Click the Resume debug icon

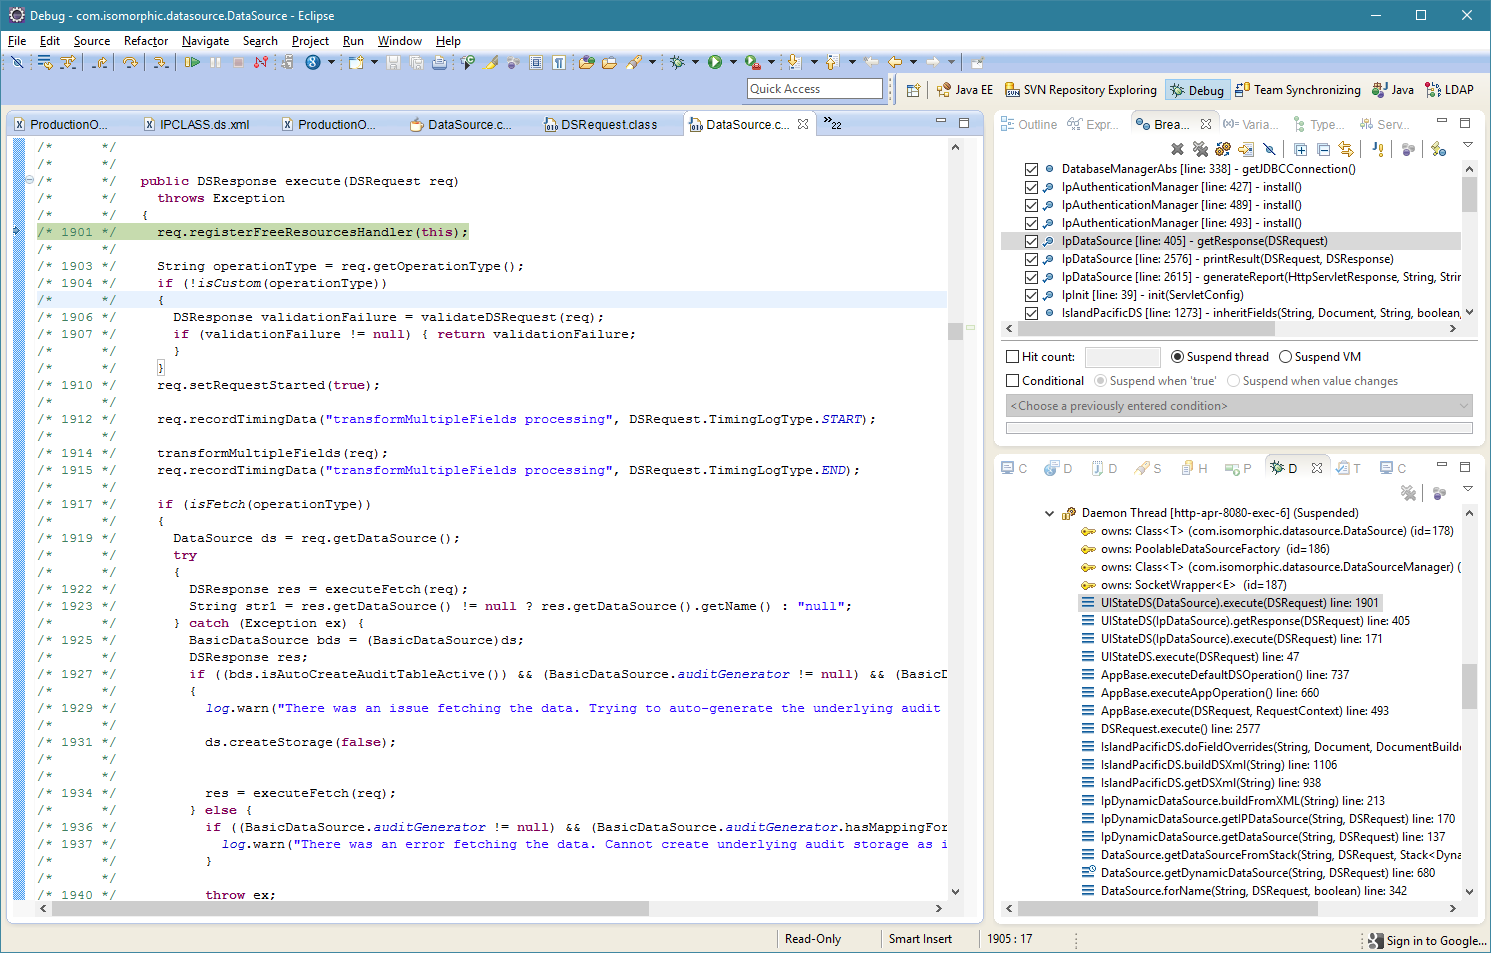point(192,62)
